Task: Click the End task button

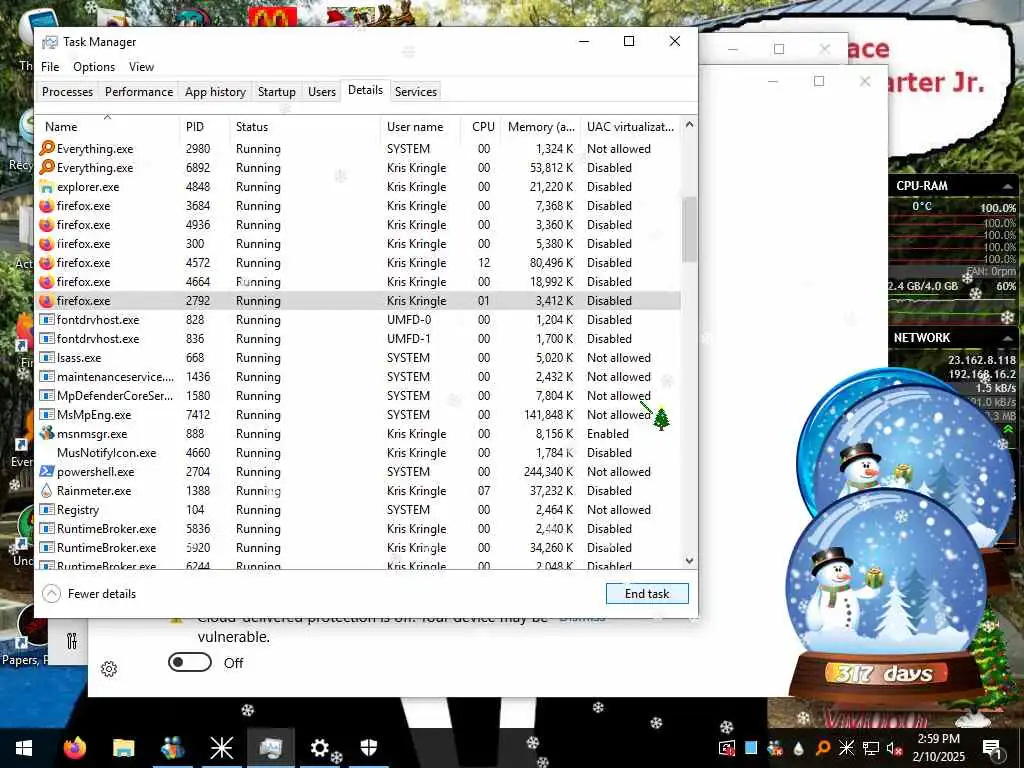Action: [x=647, y=594]
